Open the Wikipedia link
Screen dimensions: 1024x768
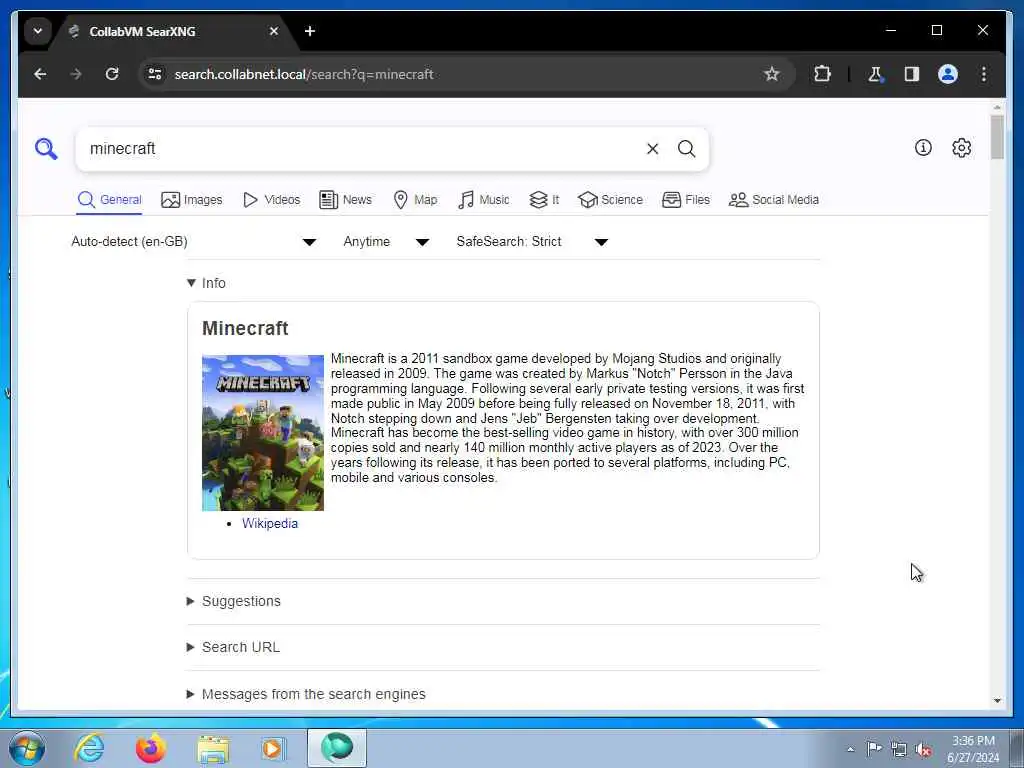[270, 524]
